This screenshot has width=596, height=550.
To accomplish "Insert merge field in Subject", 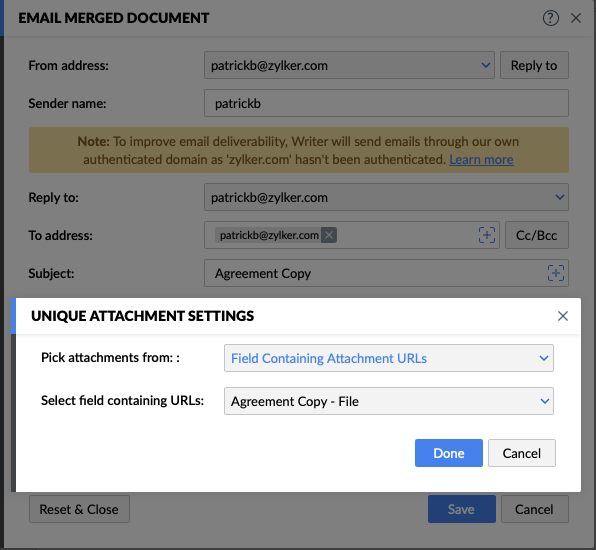I will tap(555, 273).
